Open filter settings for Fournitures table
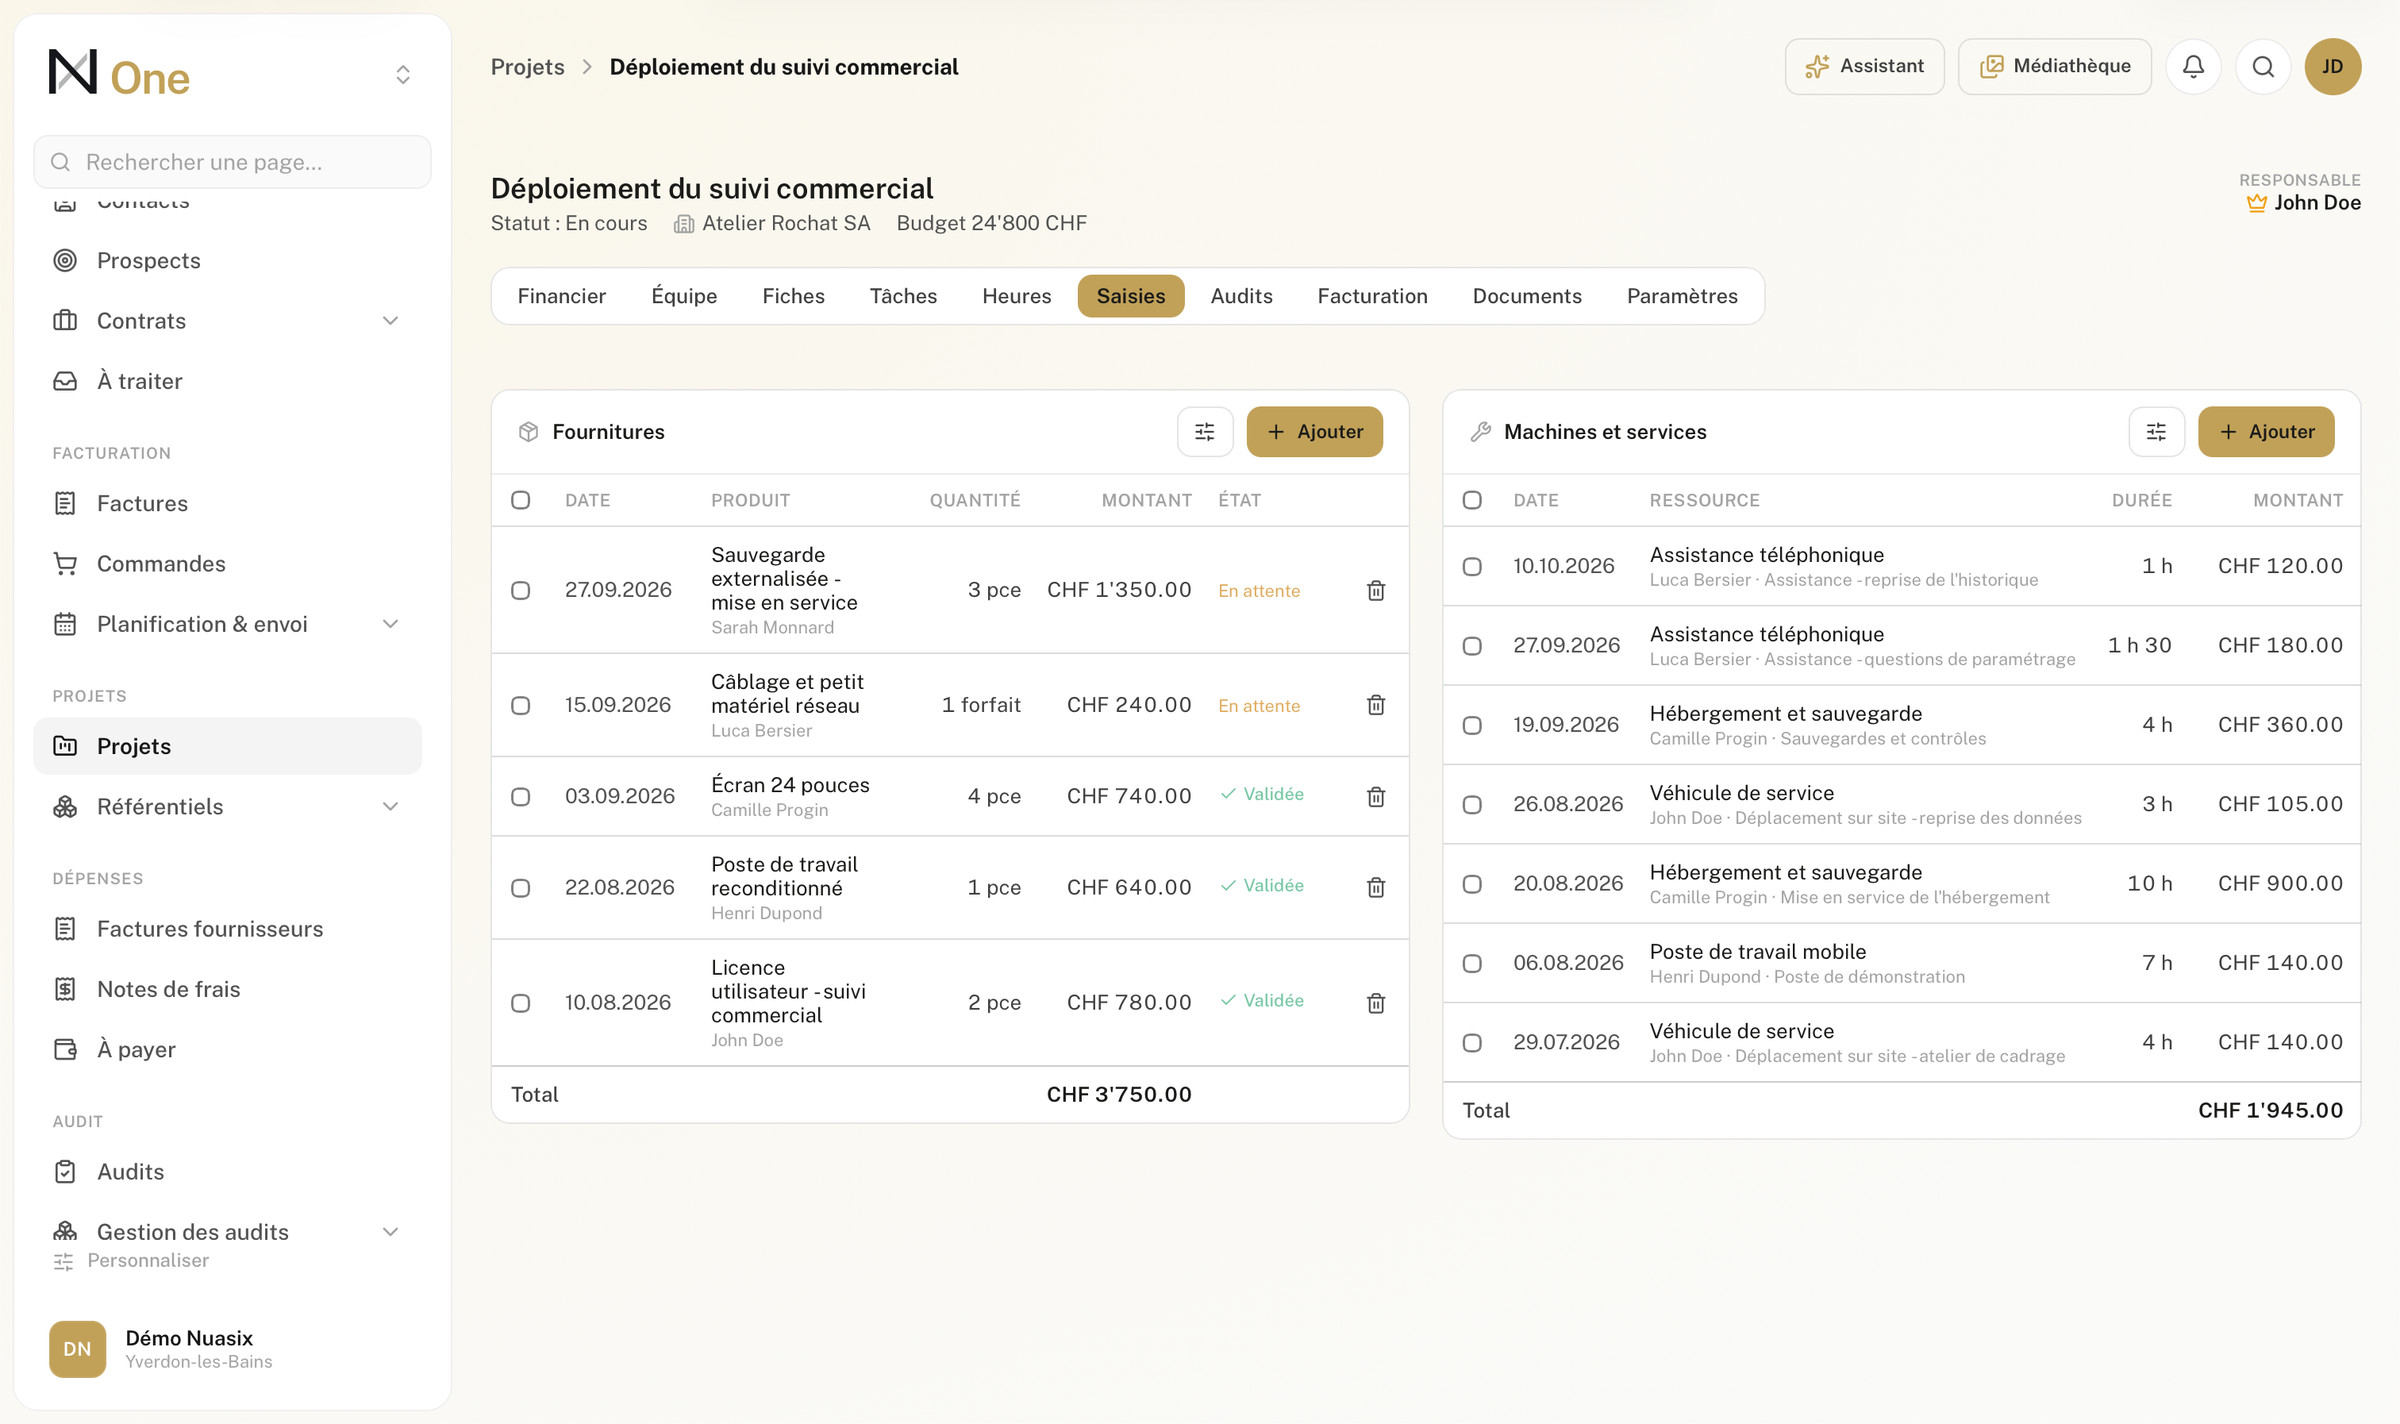Image resolution: width=2400 pixels, height=1424 pixels. [x=1205, y=432]
